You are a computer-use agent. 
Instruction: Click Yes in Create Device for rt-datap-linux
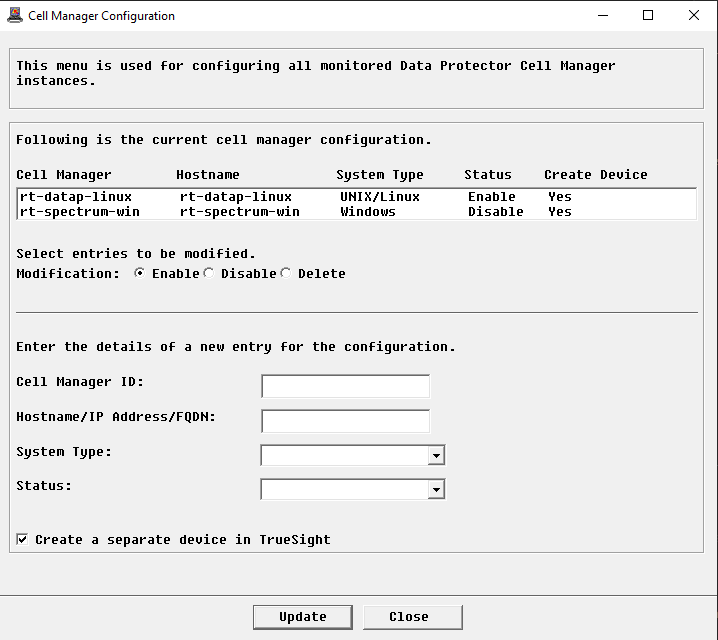point(560,197)
